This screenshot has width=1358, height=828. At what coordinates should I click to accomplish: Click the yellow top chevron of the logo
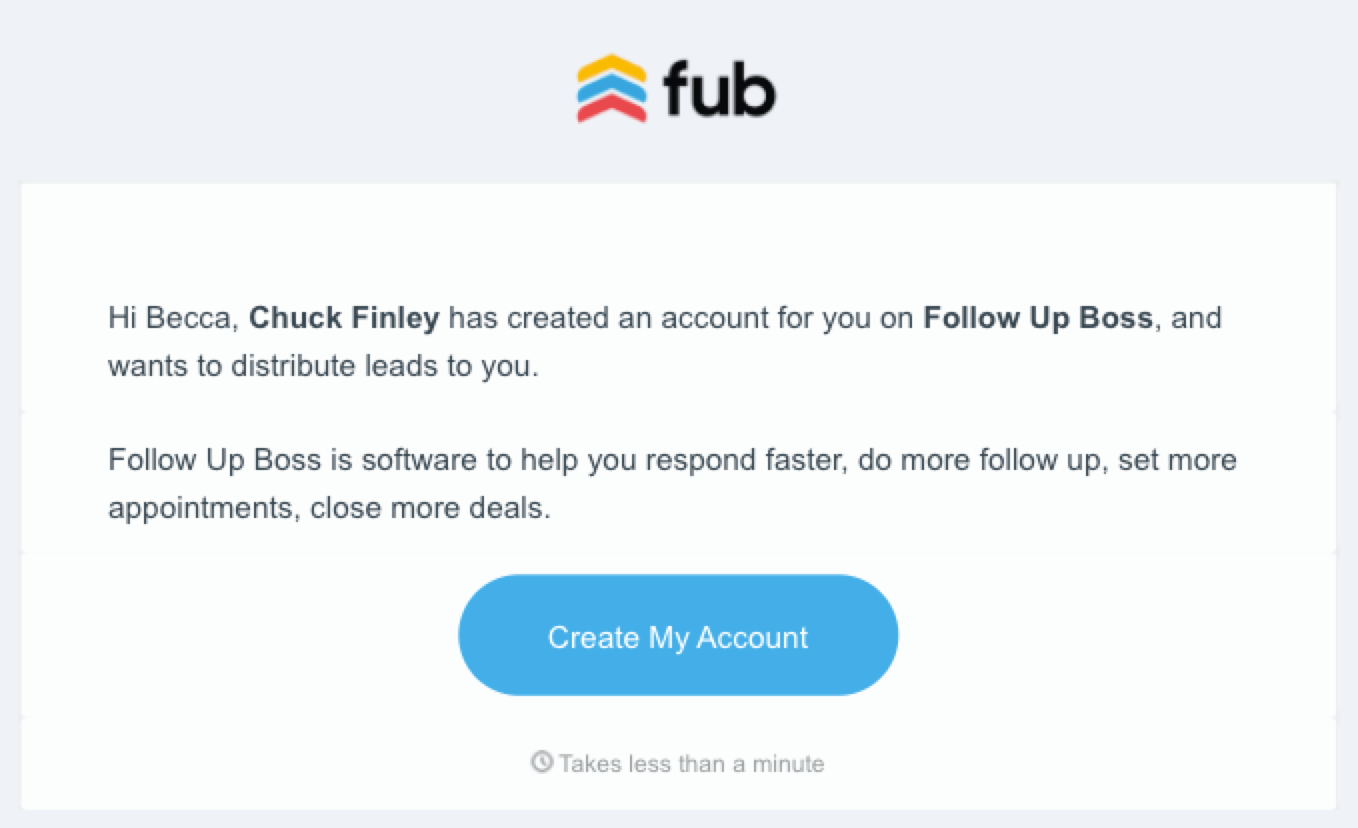pyautogui.click(x=611, y=67)
